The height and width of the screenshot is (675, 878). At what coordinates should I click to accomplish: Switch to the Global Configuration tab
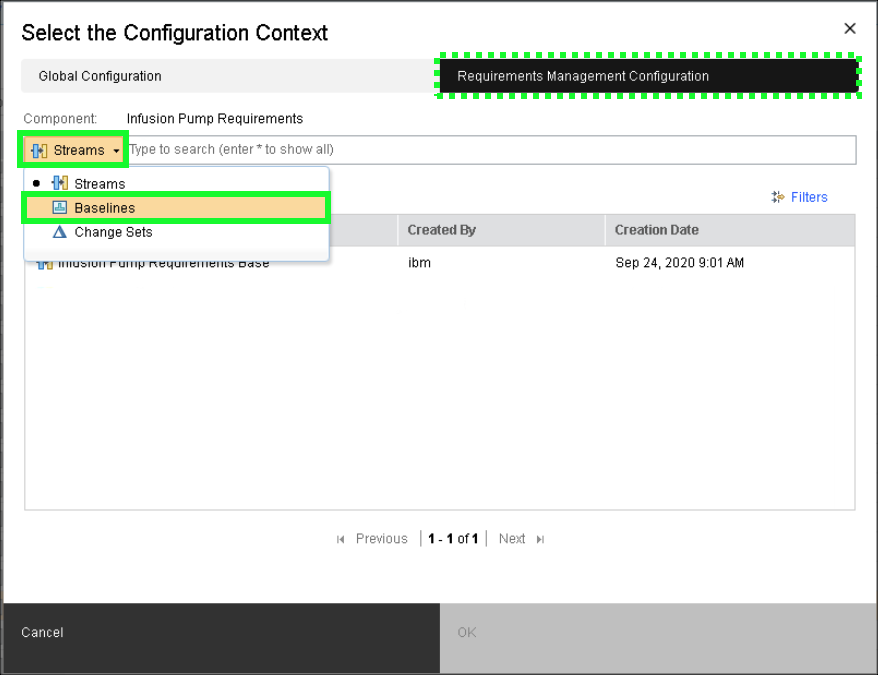click(100, 76)
